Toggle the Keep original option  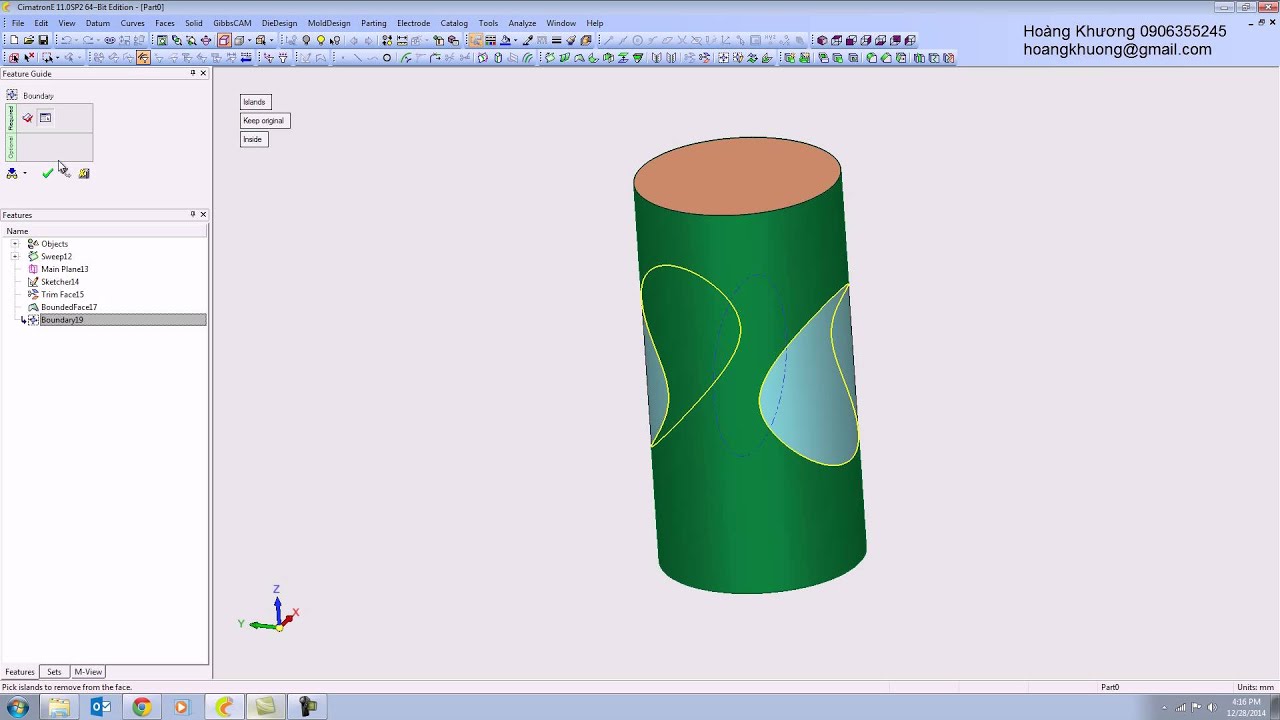(x=265, y=120)
